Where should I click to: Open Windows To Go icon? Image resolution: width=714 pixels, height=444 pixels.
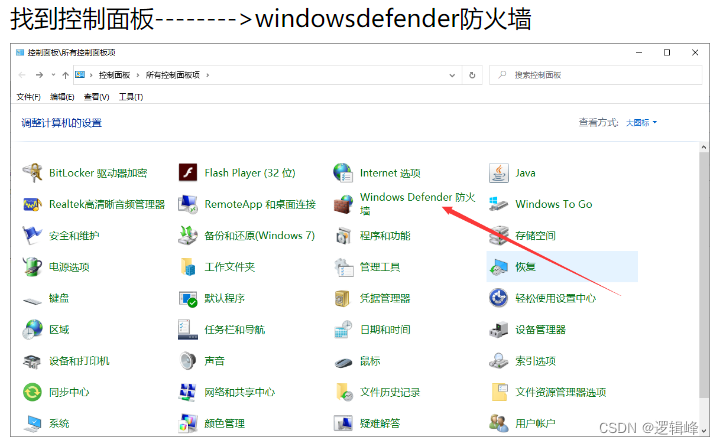[499, 204]
